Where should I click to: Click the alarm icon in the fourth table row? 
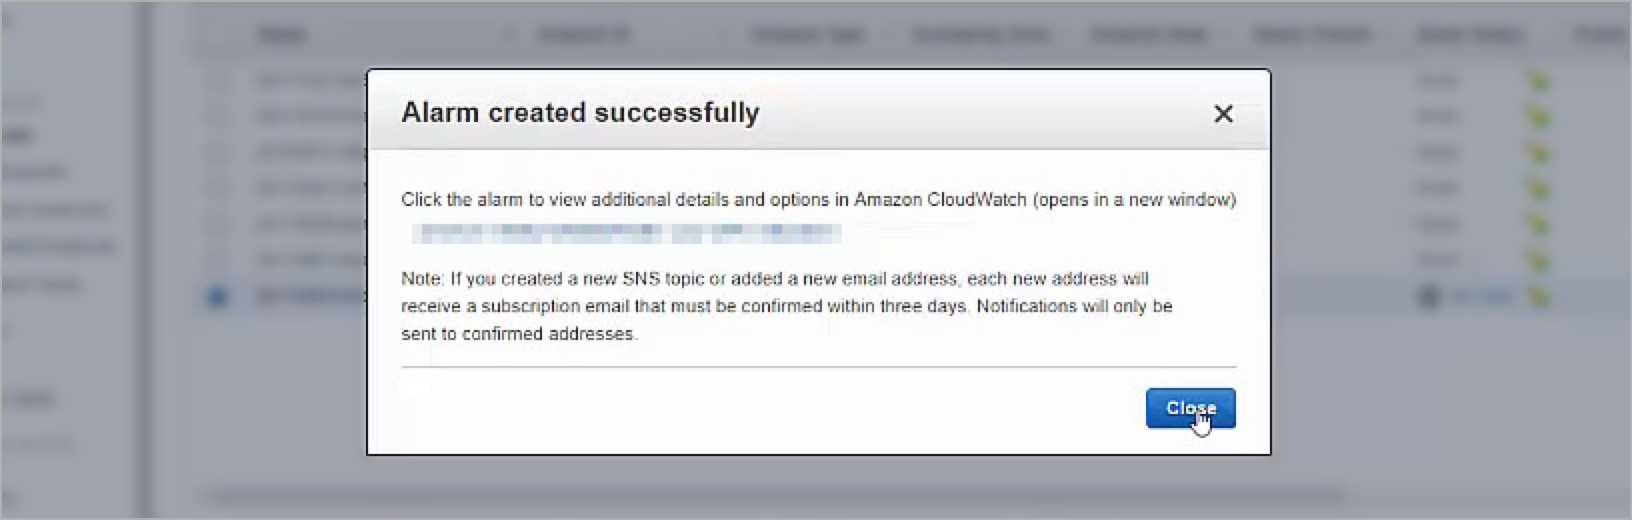pos(1538,189)
